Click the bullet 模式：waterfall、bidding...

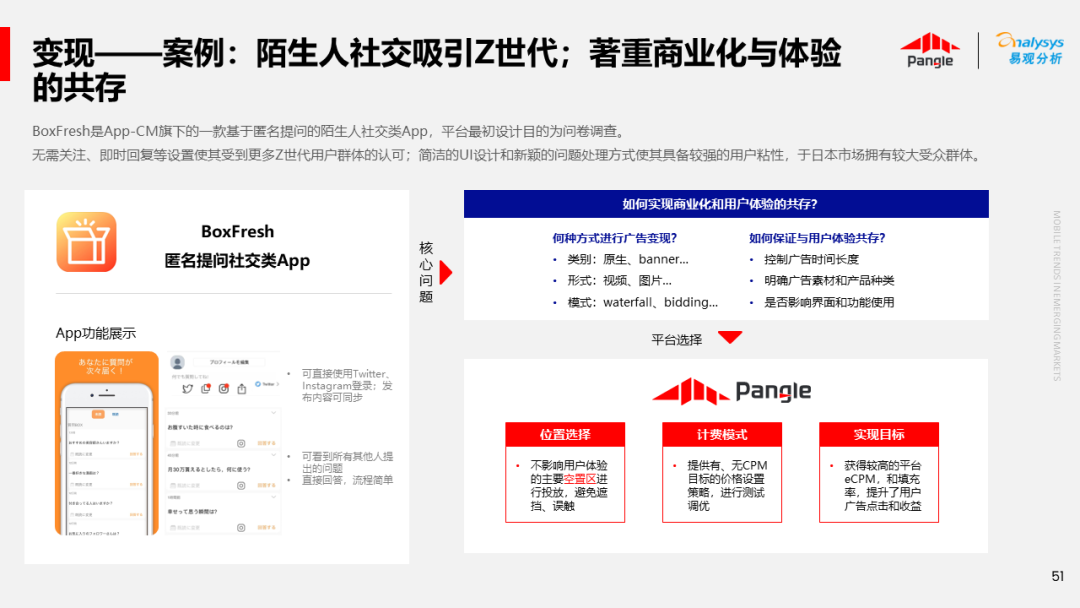coord(643,302)
